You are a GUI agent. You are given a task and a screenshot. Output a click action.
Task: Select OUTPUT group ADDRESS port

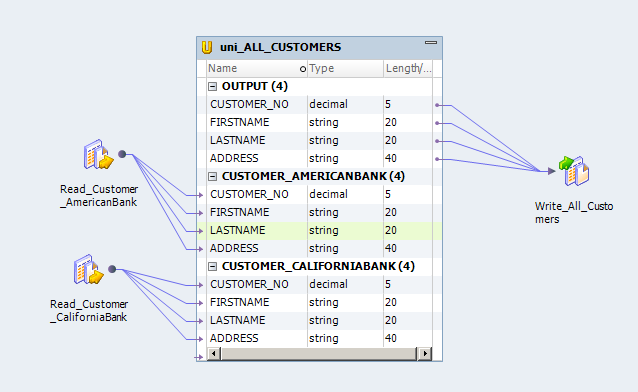(319, 158)
